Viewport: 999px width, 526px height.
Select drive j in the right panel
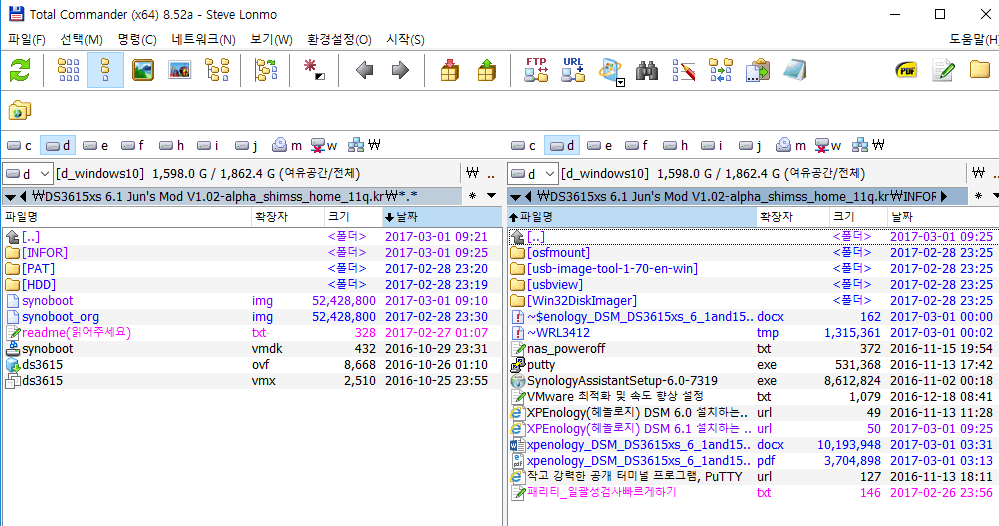(x=751, y=146)
